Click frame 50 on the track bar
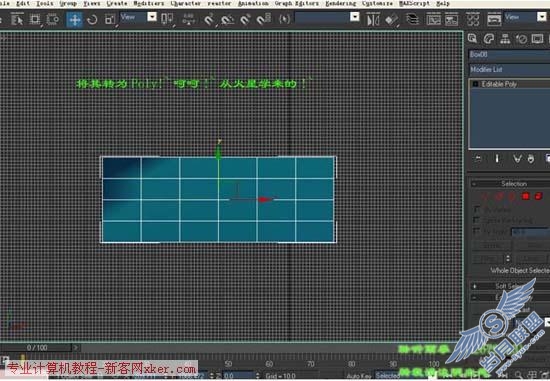Viewport: 550px width, 381px height. (228, 364)
